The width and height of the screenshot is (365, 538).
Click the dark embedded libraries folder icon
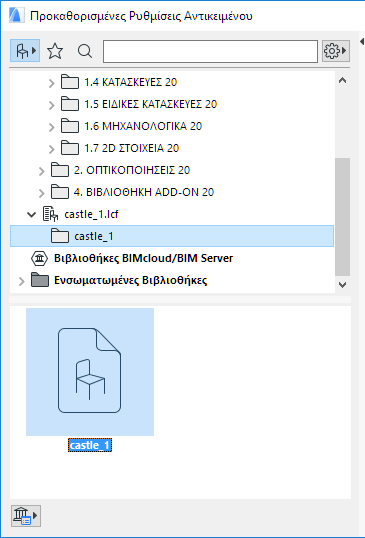[40, 280]
